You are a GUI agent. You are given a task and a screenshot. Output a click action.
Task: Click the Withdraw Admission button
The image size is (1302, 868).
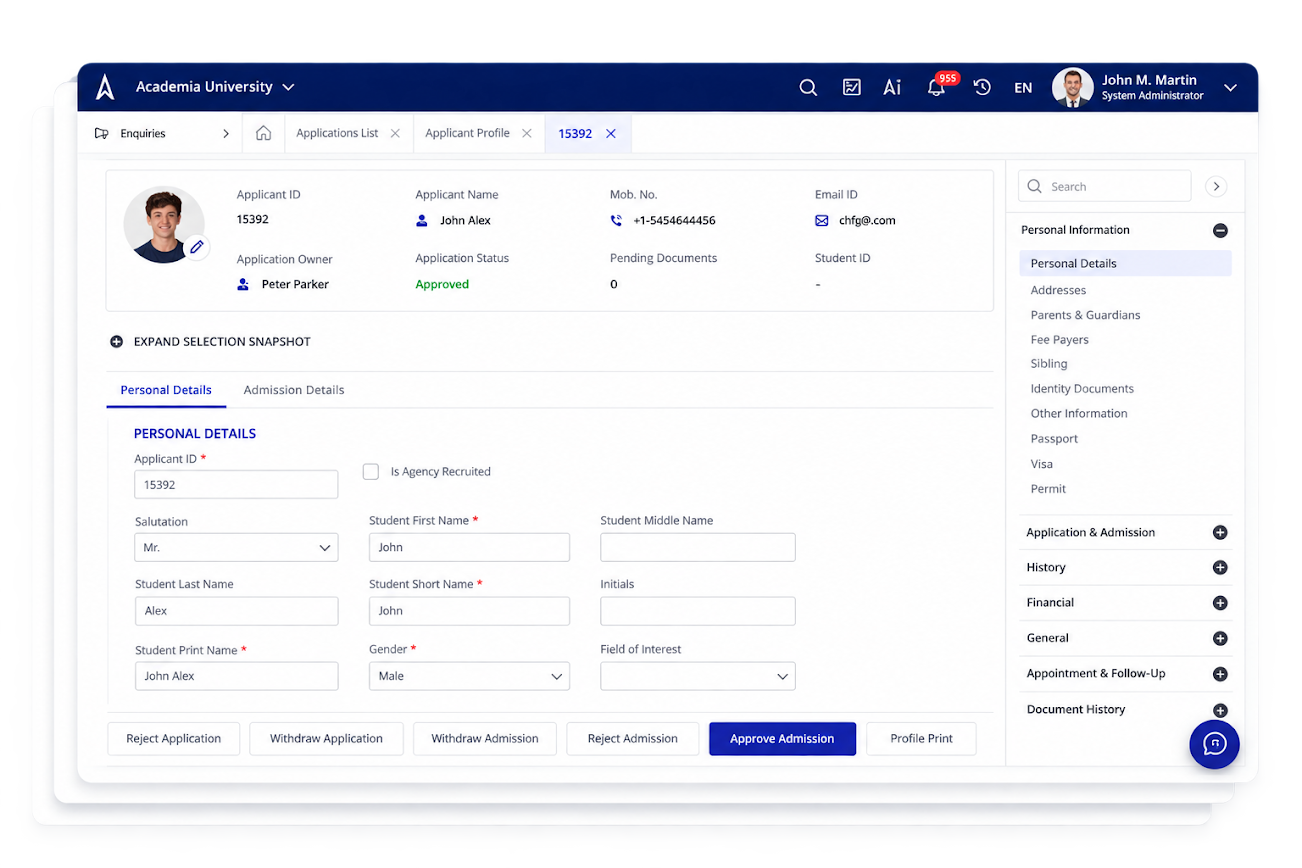(485, 739)
